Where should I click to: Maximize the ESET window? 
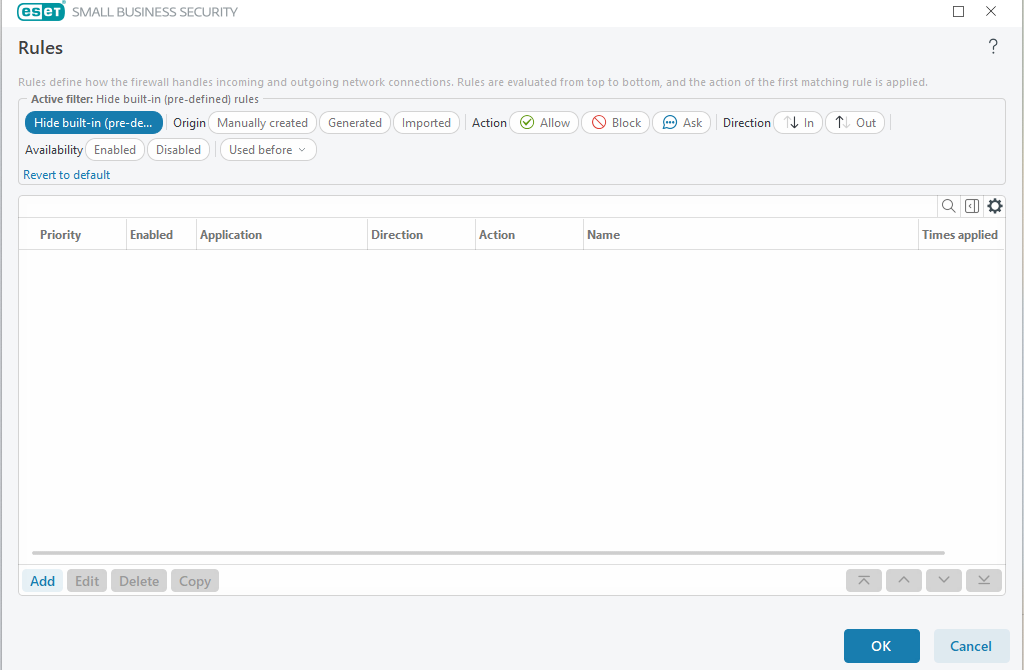coord(959,11)
